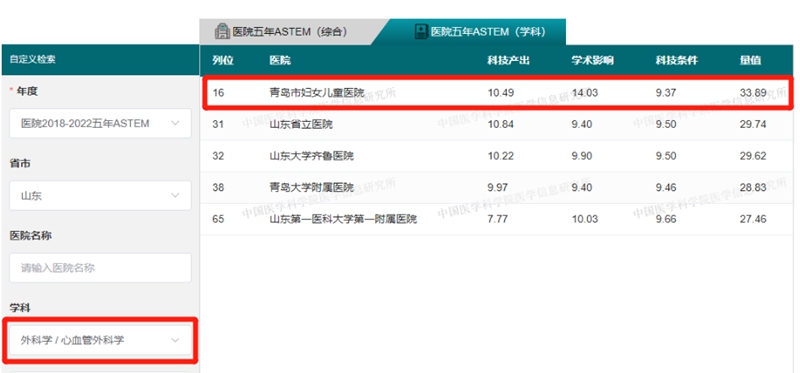This screenshot has height=373, width=800.
Task: Click 科技条件 column header
Action: 677,61
